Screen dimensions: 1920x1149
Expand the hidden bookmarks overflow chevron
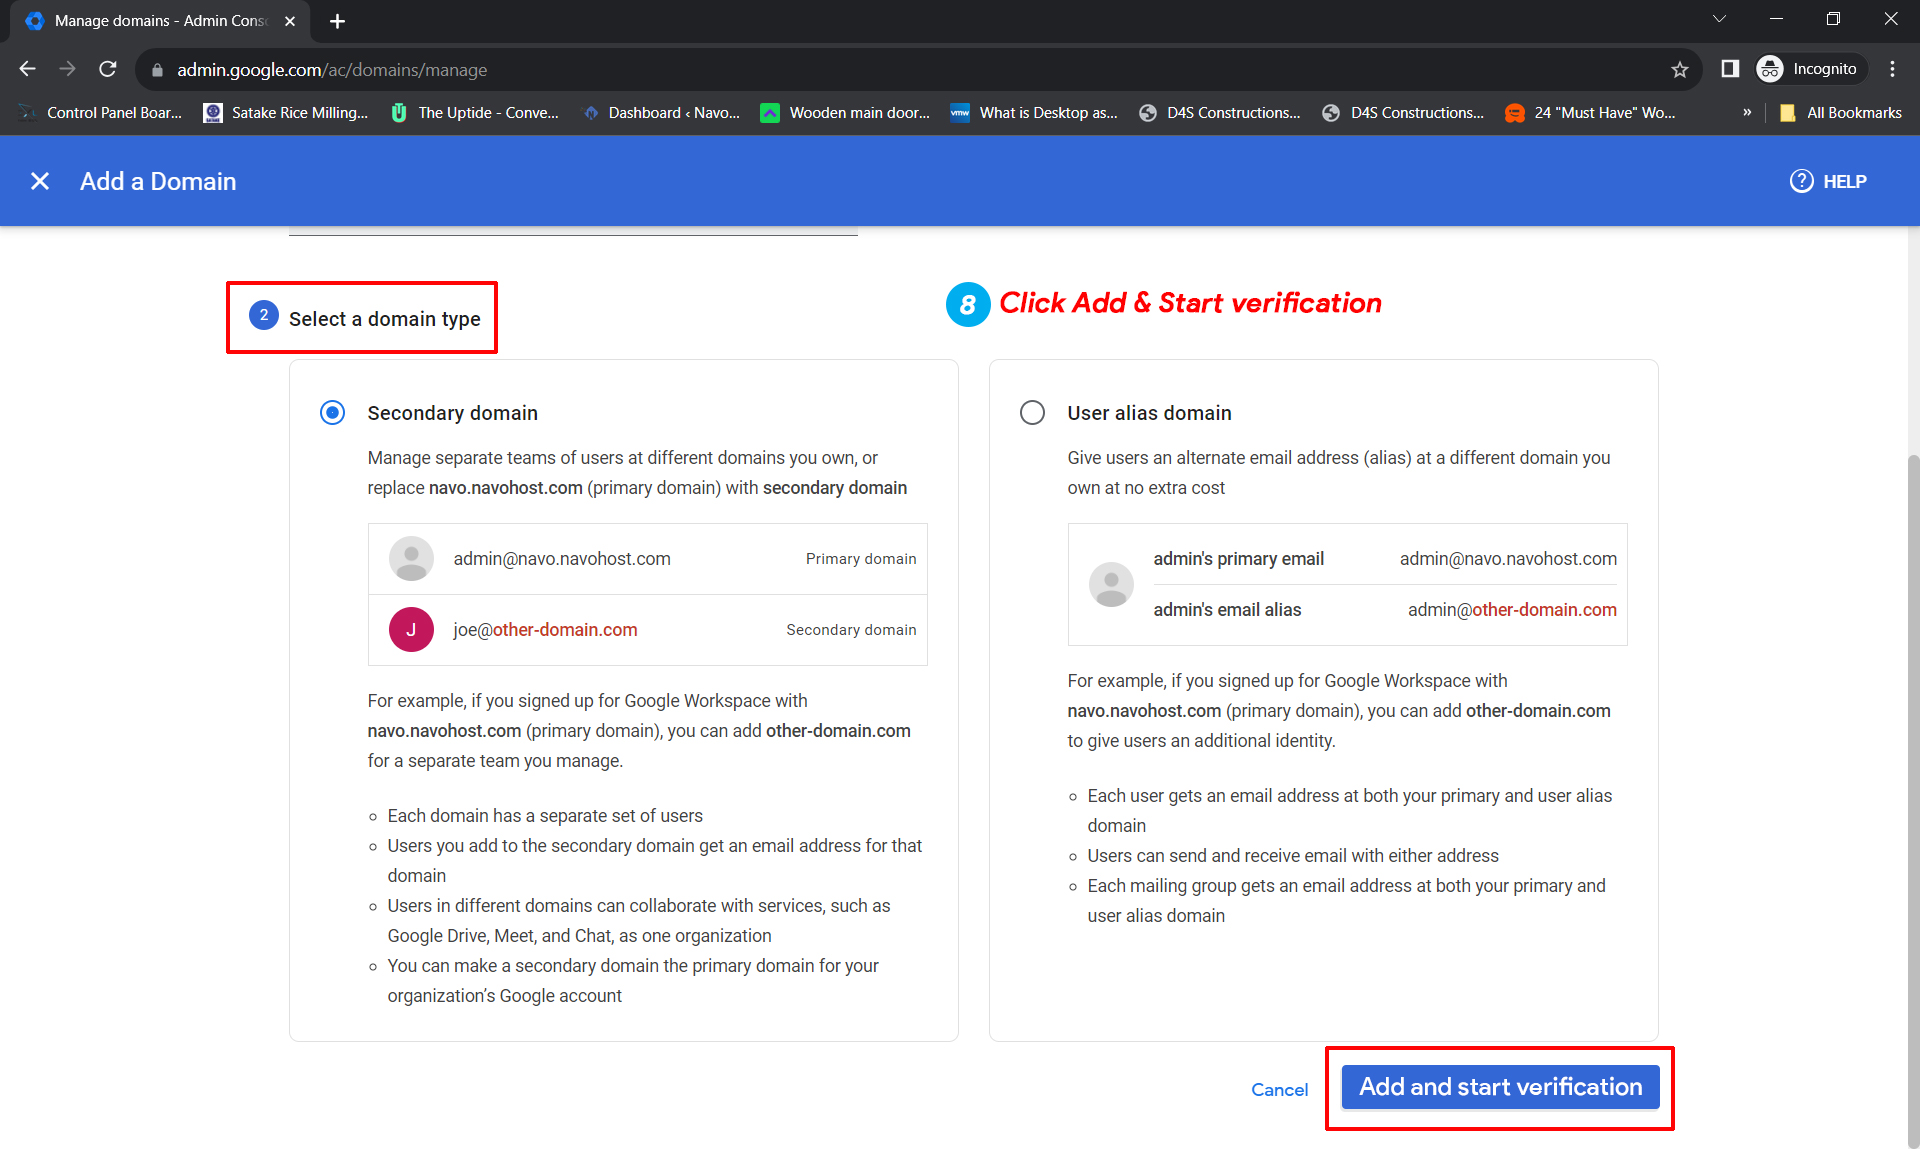(x=1747, y=113)
